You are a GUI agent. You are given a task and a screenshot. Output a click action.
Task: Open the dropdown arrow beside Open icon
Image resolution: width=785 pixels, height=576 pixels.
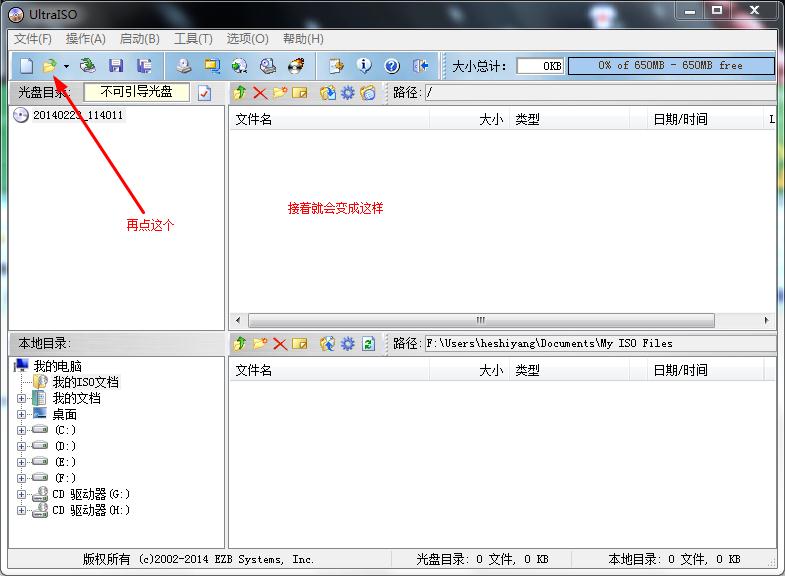(66, 66)
